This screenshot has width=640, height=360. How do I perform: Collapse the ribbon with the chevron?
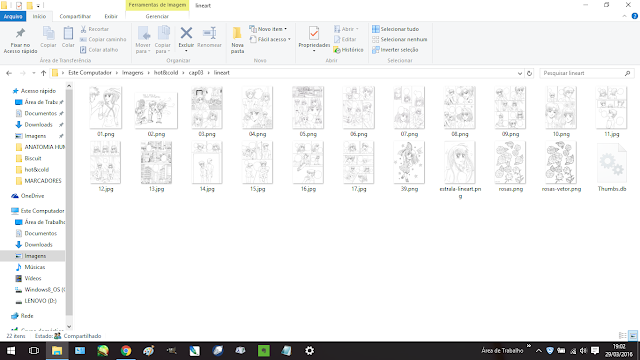[x=624, y=16]
